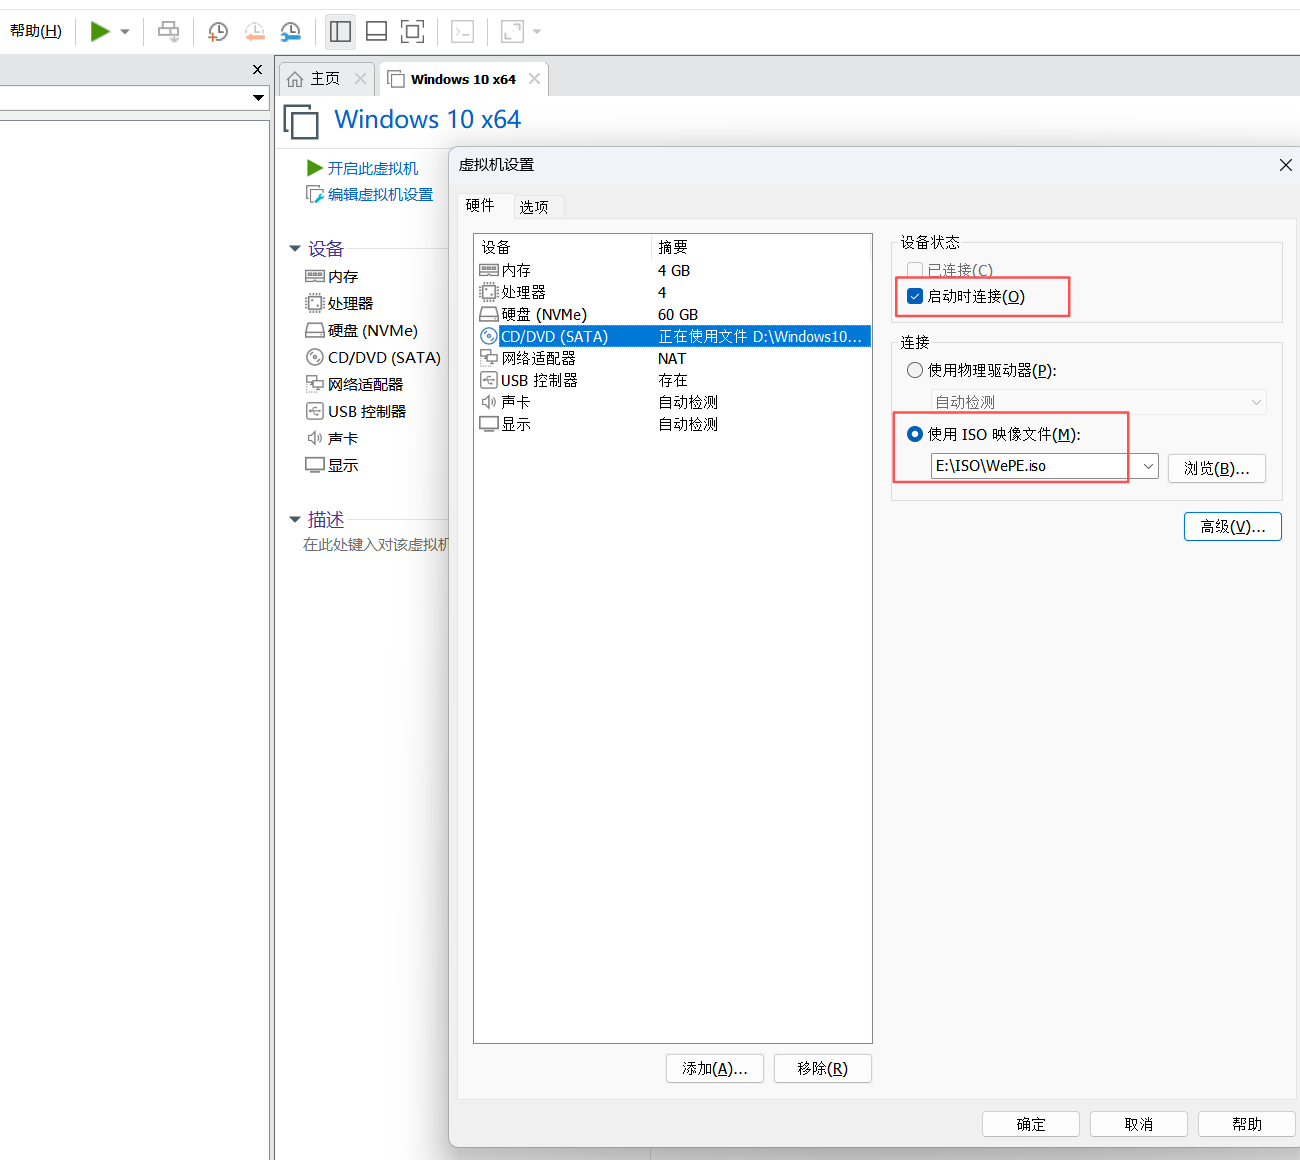Click the thumbnail bar view icon
The height and width of the screenshot is (1160, 1300).
point(376,32)
